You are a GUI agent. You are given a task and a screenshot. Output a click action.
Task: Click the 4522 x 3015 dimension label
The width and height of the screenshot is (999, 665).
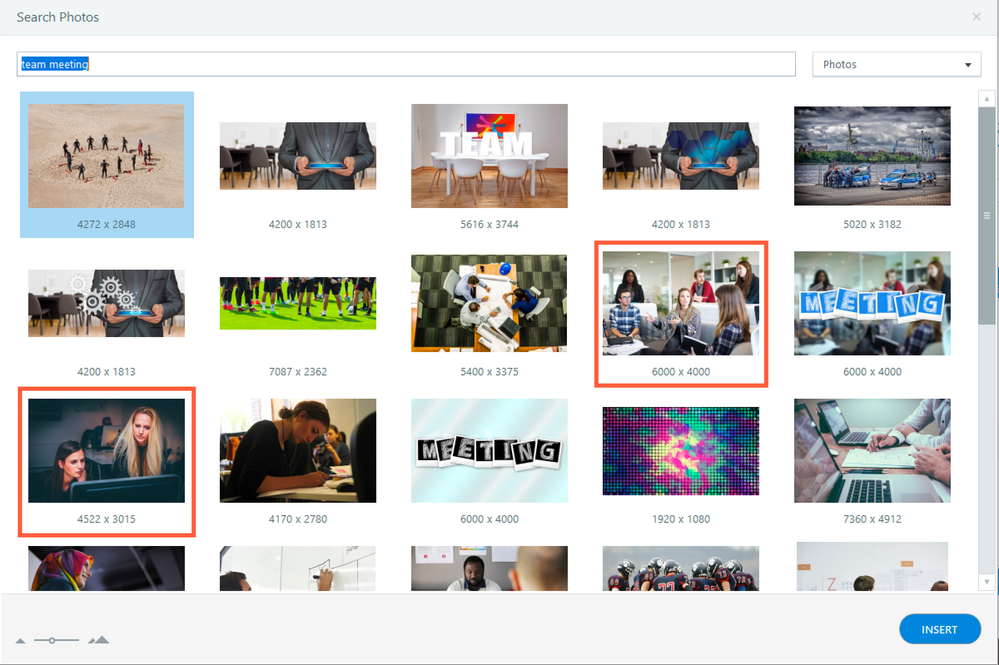tap(106, 519)
